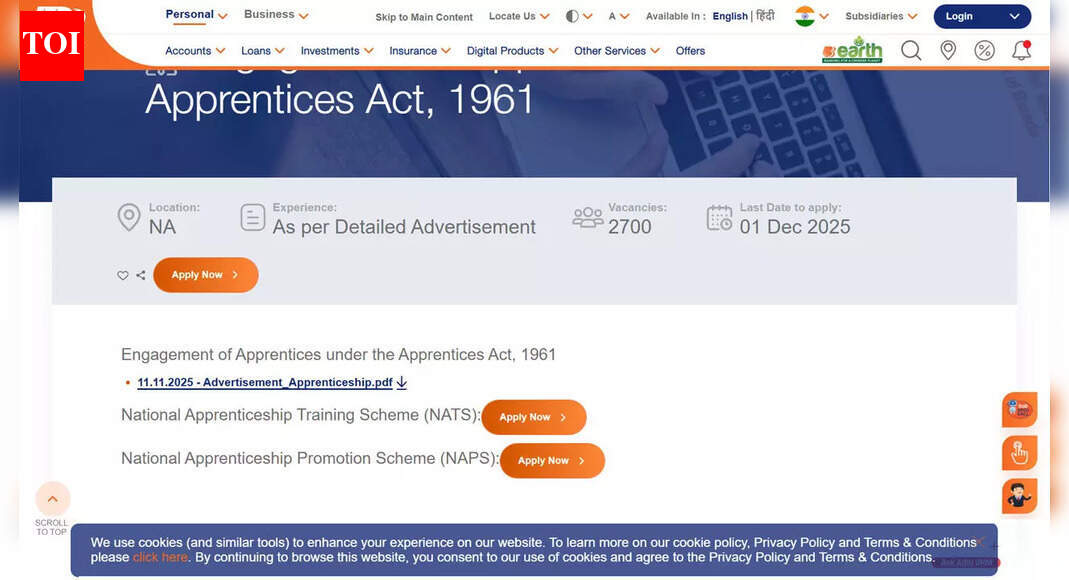Select the Business menu tab
This screenshot has height=580, width=1069.
pos(269,14)
